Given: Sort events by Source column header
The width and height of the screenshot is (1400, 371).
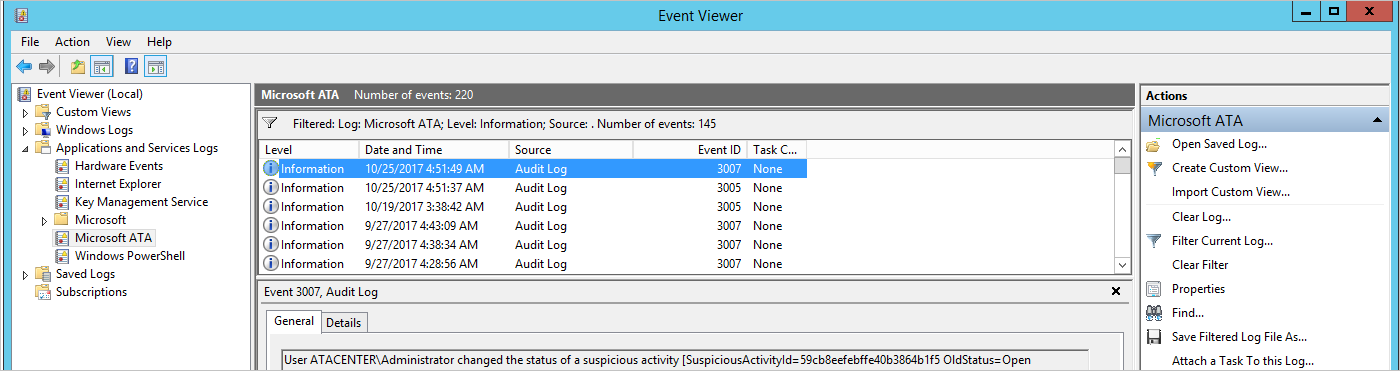Looking at the screenshot, I should [570, 150].
